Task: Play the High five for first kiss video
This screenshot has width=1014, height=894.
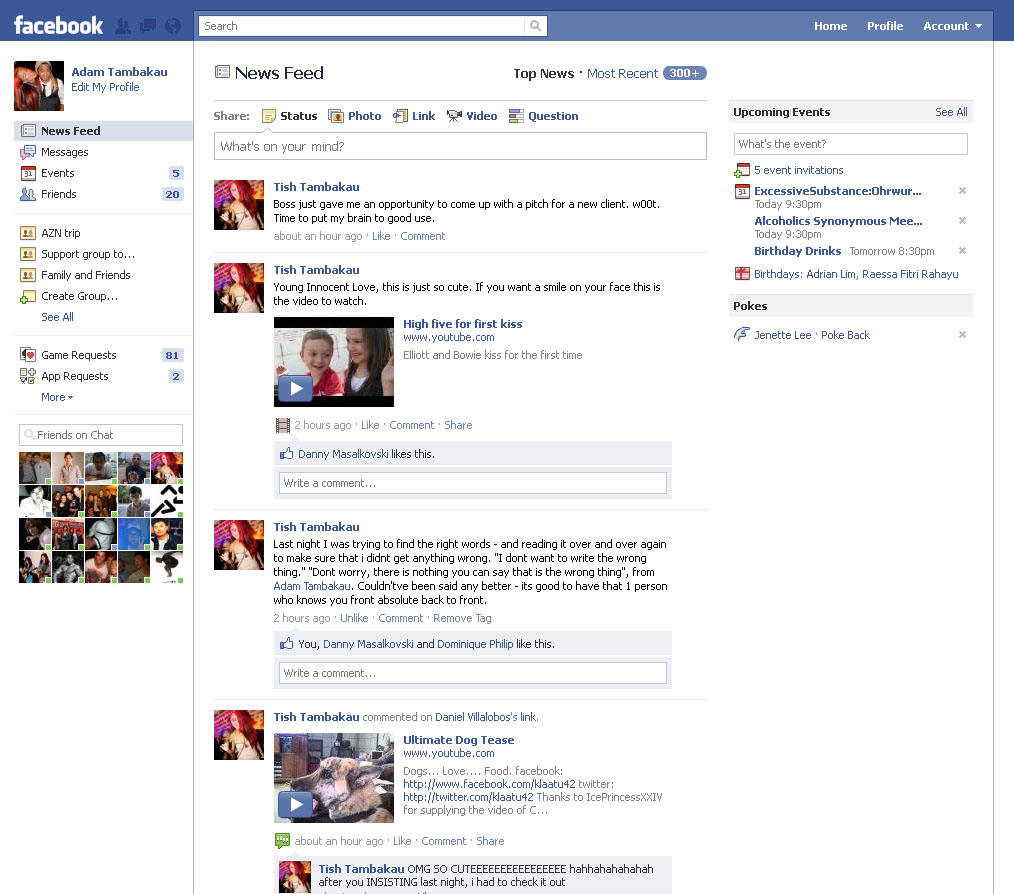Action: (x=296, y=388)
